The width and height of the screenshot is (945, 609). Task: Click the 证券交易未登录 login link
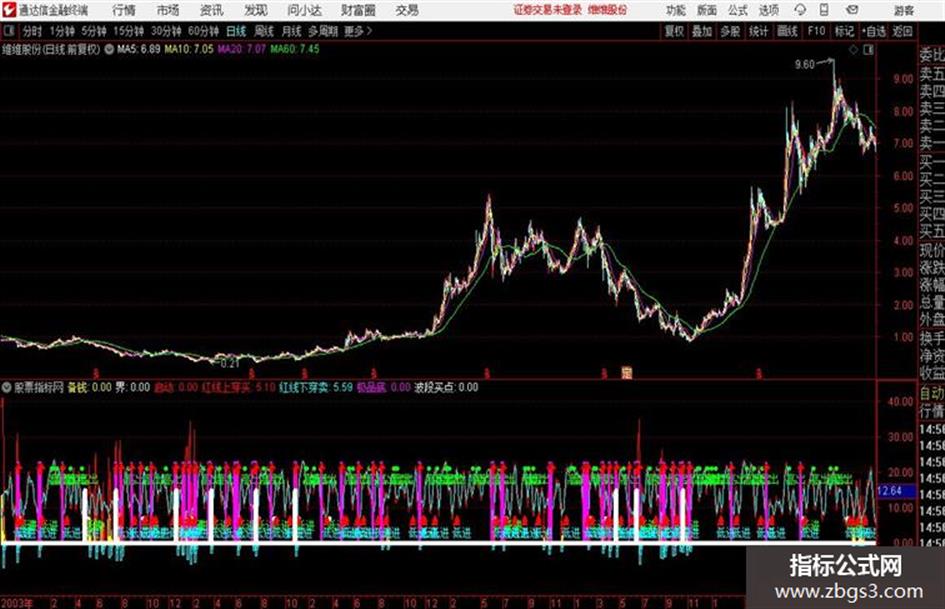point(548,10)
